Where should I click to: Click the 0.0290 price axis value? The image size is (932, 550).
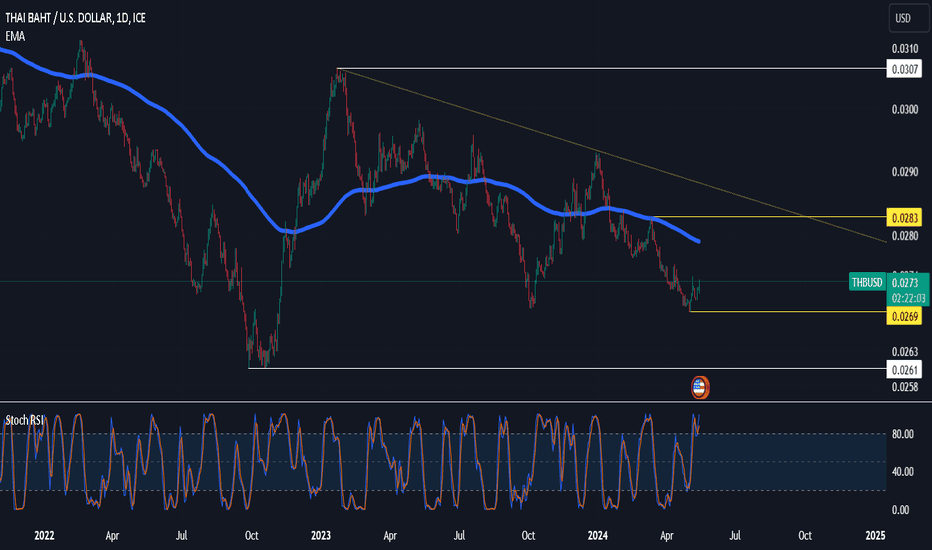905,172
